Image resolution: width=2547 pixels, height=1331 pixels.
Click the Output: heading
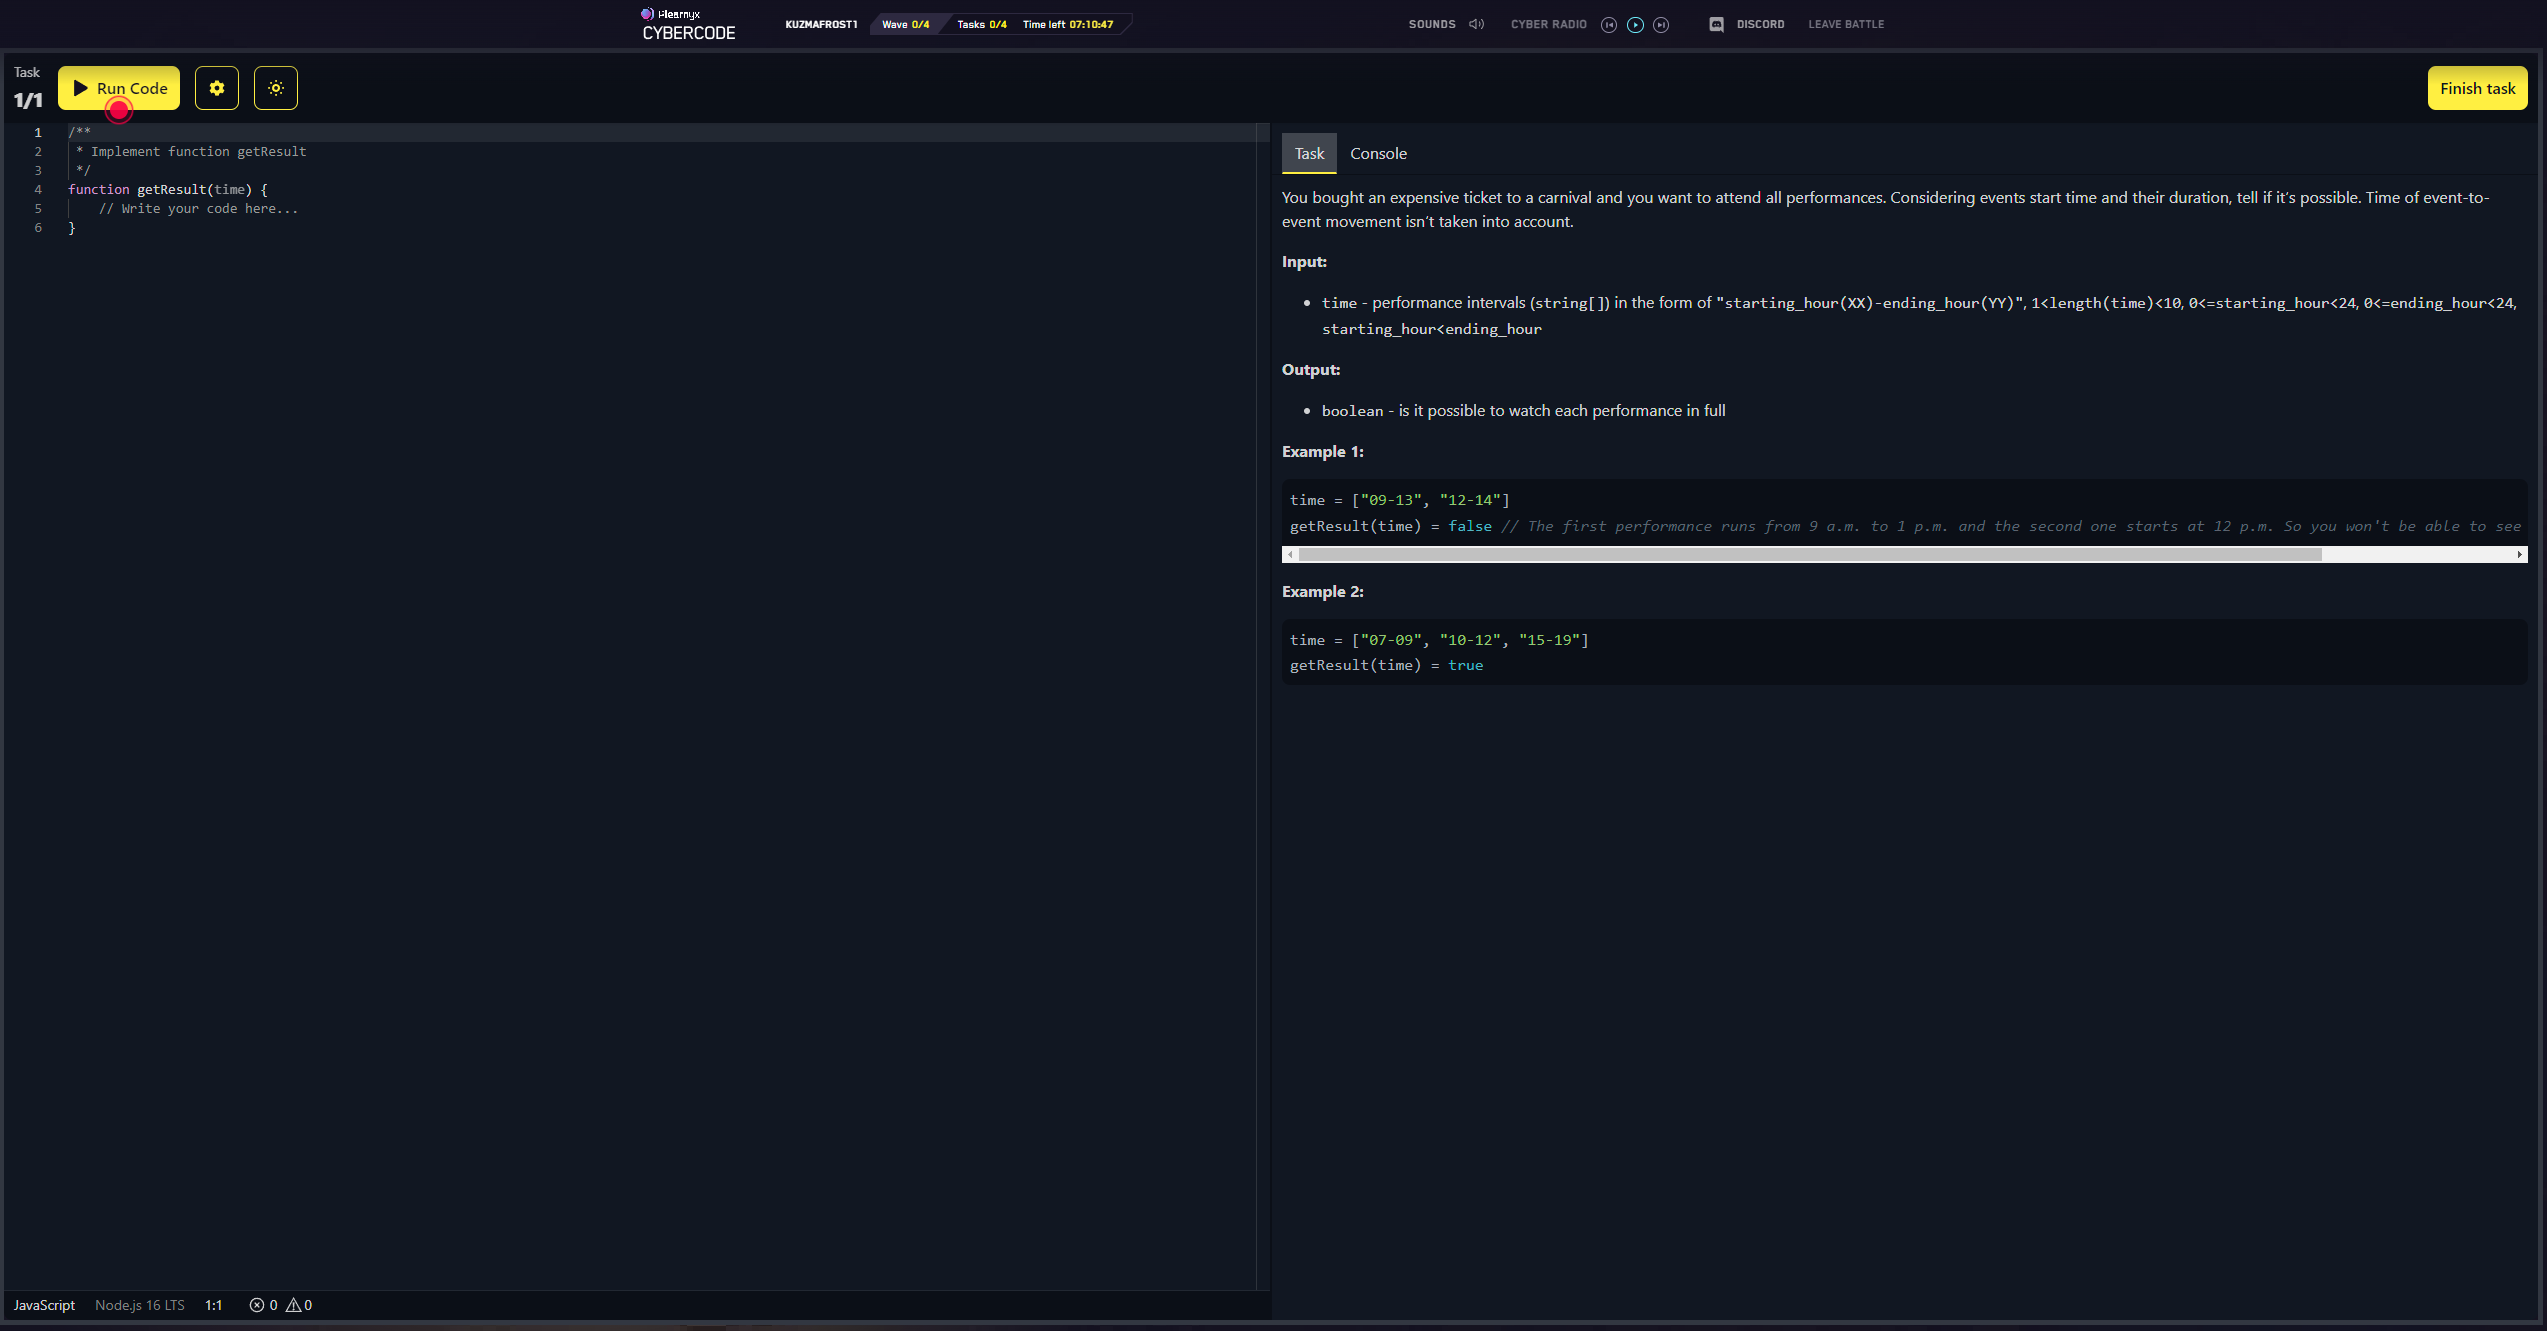coord(1311,369)
